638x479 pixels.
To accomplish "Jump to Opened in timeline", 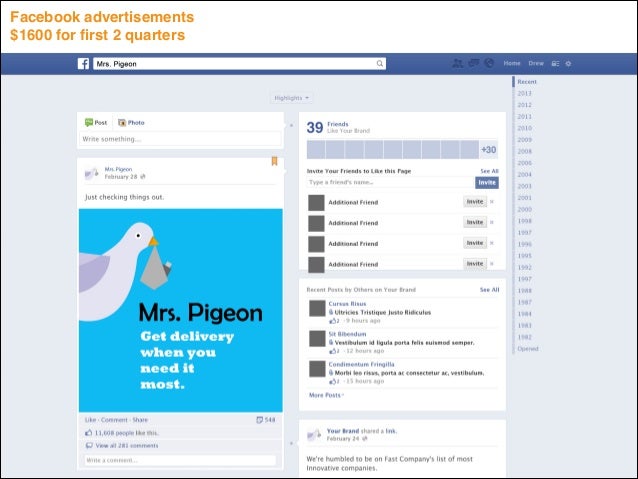I will pyautogui.click(x=528, y=349).
